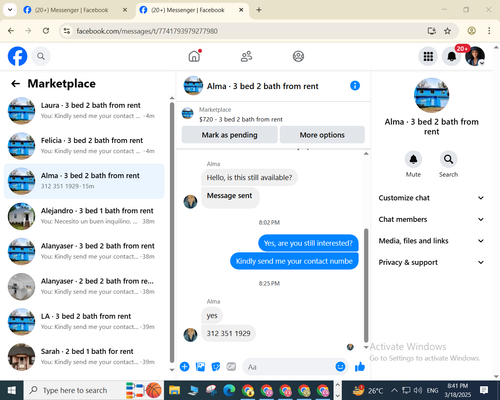Viewport: 500px width, 400px height.
Task: Click the Facebook search magnifier icon
Action: (41, 56)
